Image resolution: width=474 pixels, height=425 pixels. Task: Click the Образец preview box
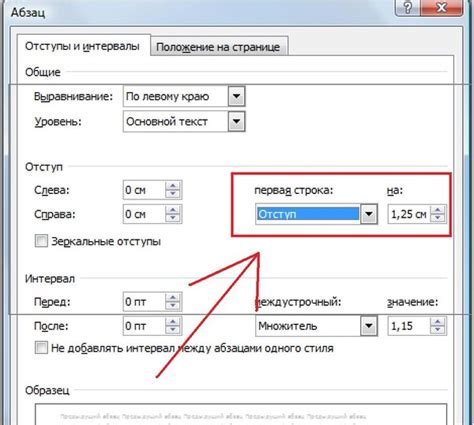pyautogui.click(x=241, y=414)
